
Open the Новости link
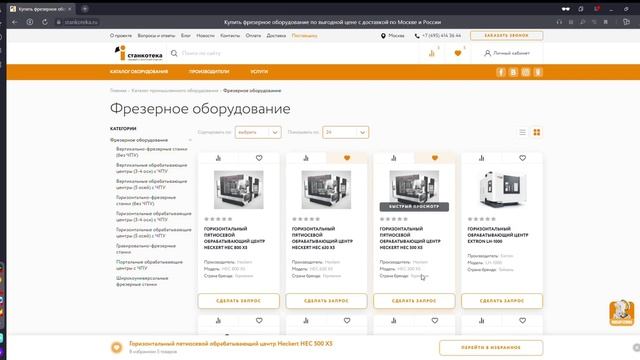205,36
